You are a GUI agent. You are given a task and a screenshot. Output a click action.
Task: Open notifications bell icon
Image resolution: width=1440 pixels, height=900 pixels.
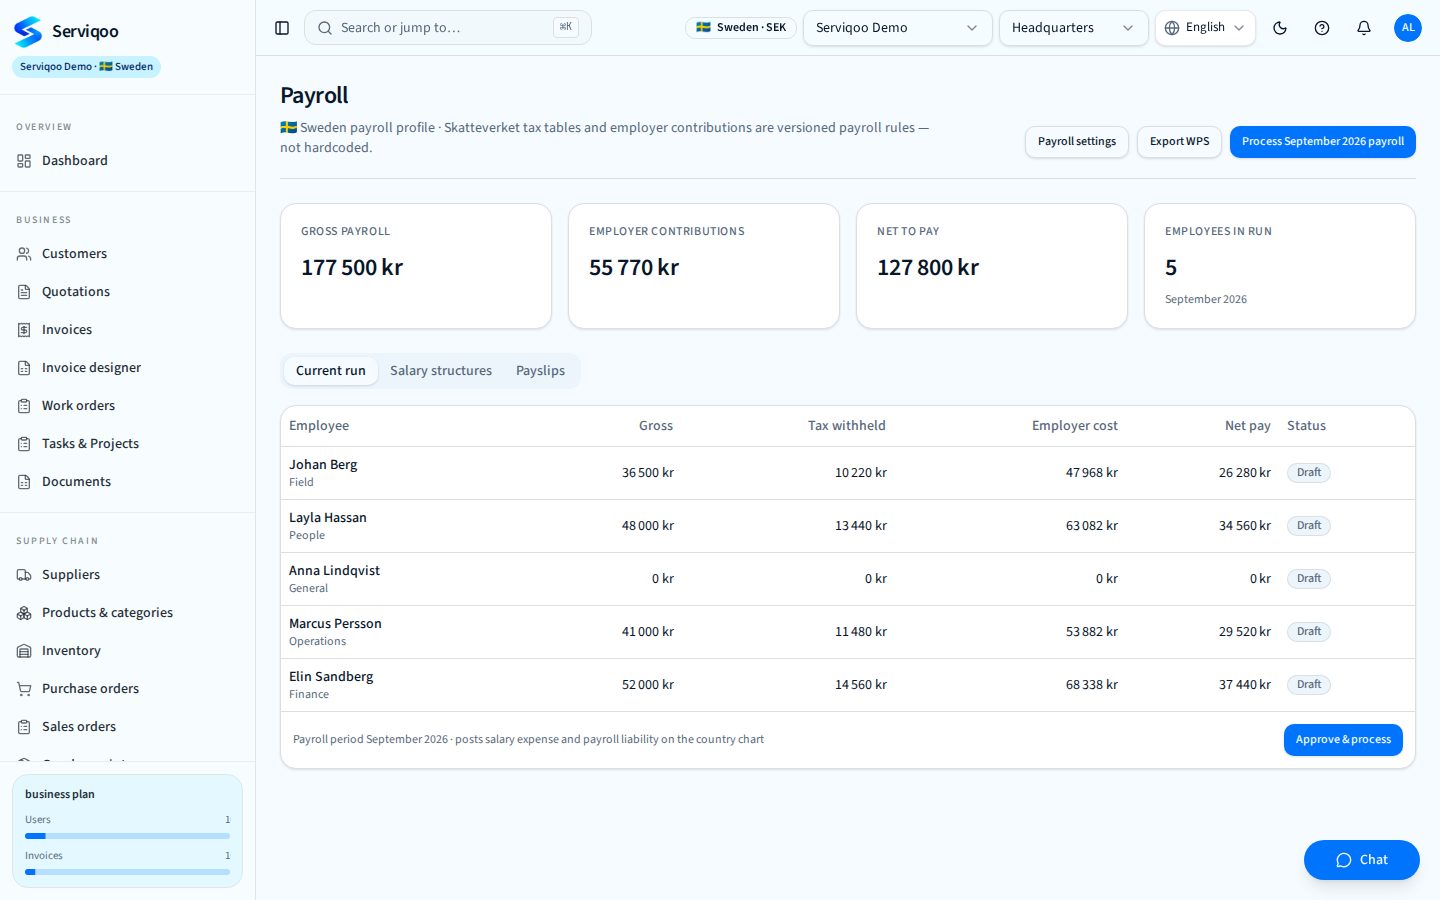click(x=1364, y=28)
